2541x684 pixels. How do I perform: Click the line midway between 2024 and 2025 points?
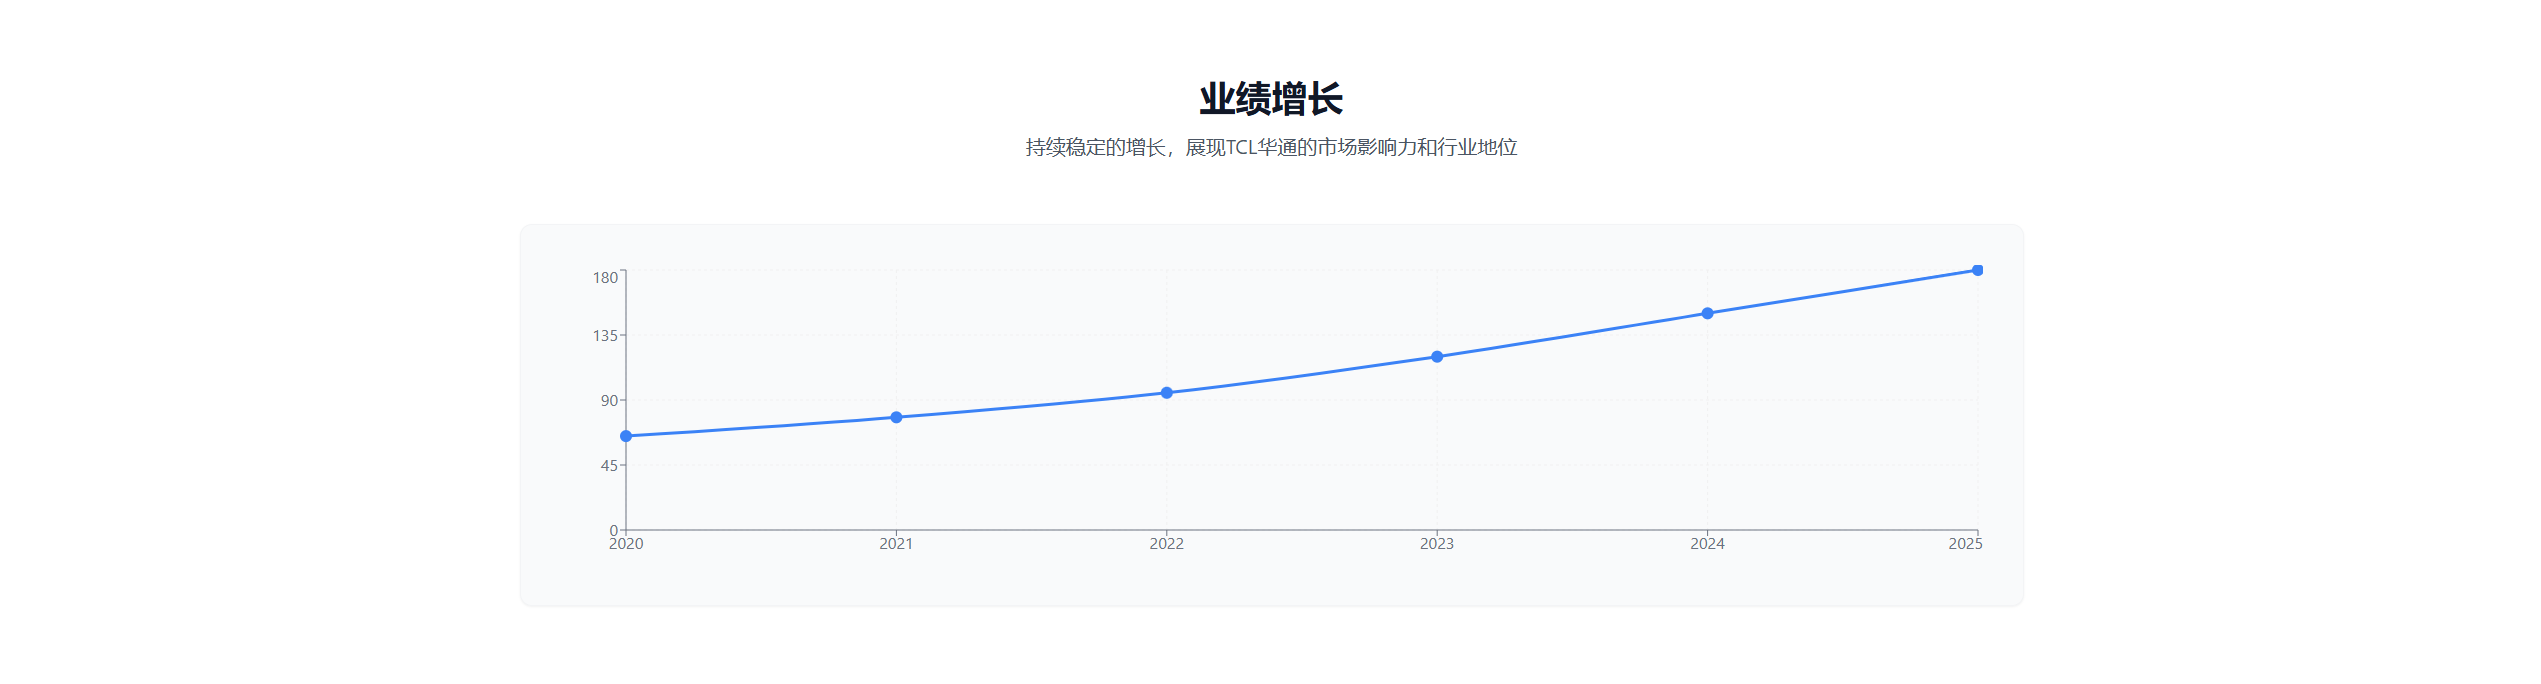(x=1842, y=292)
